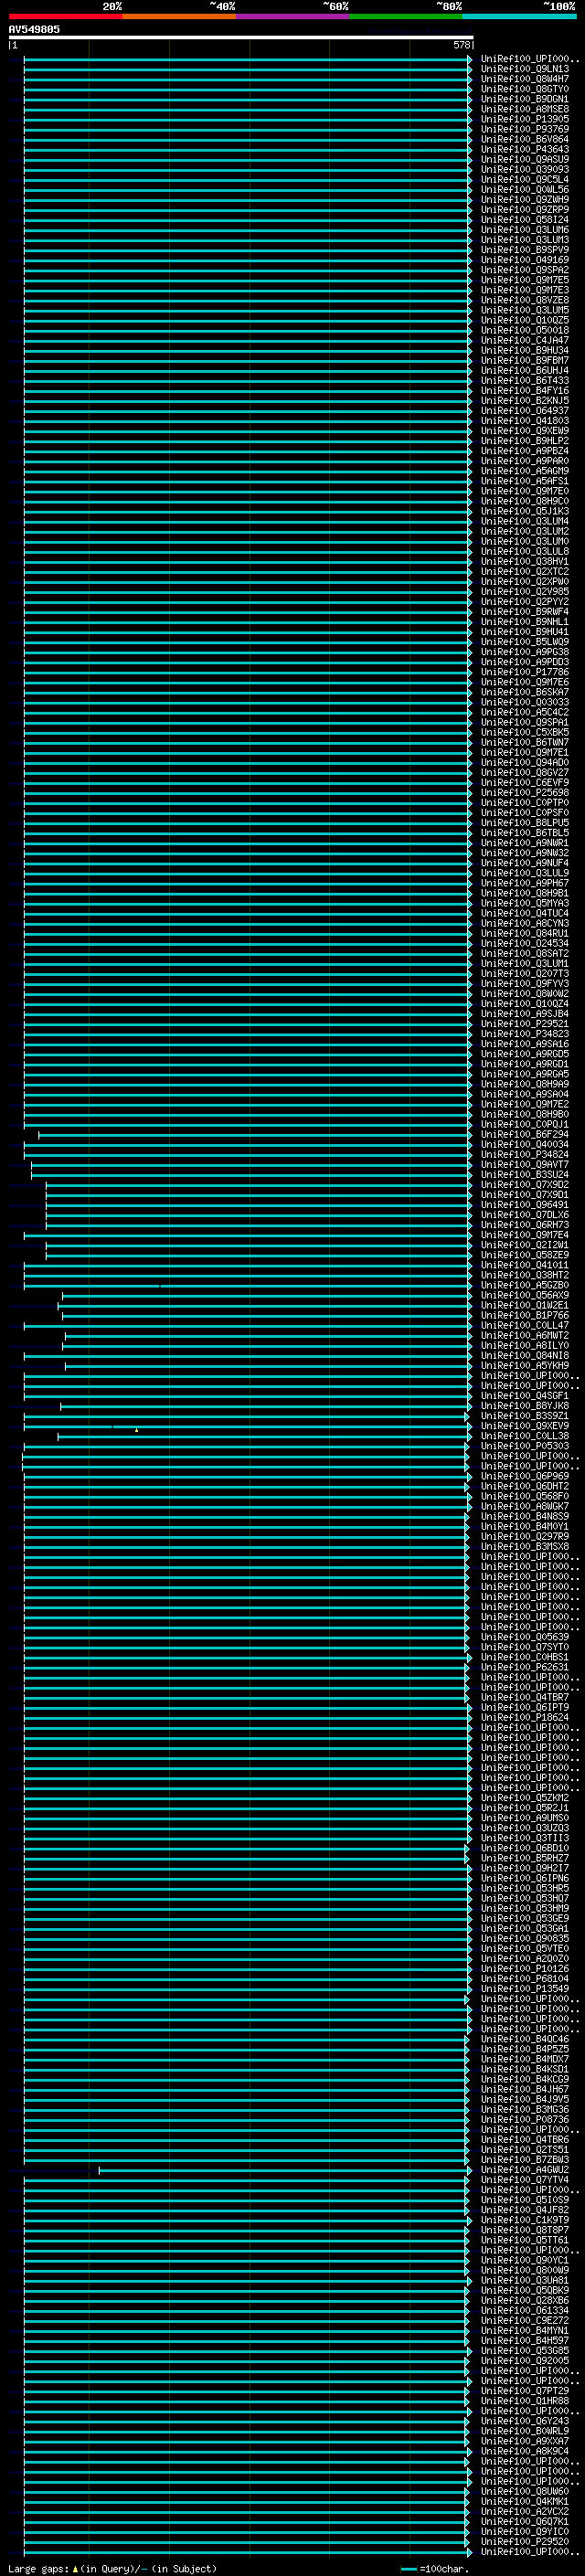Select the UniRef100_P05303 label

coord(525,1446)
